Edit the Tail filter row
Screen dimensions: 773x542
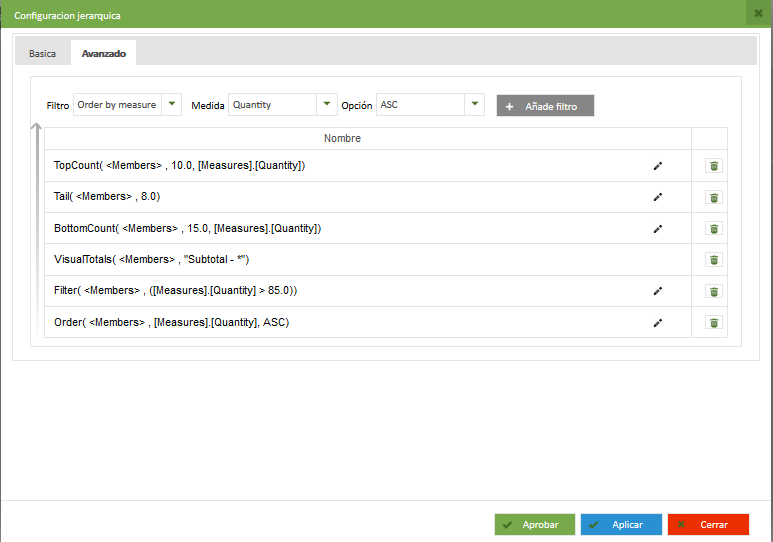[x=657, y=197]
